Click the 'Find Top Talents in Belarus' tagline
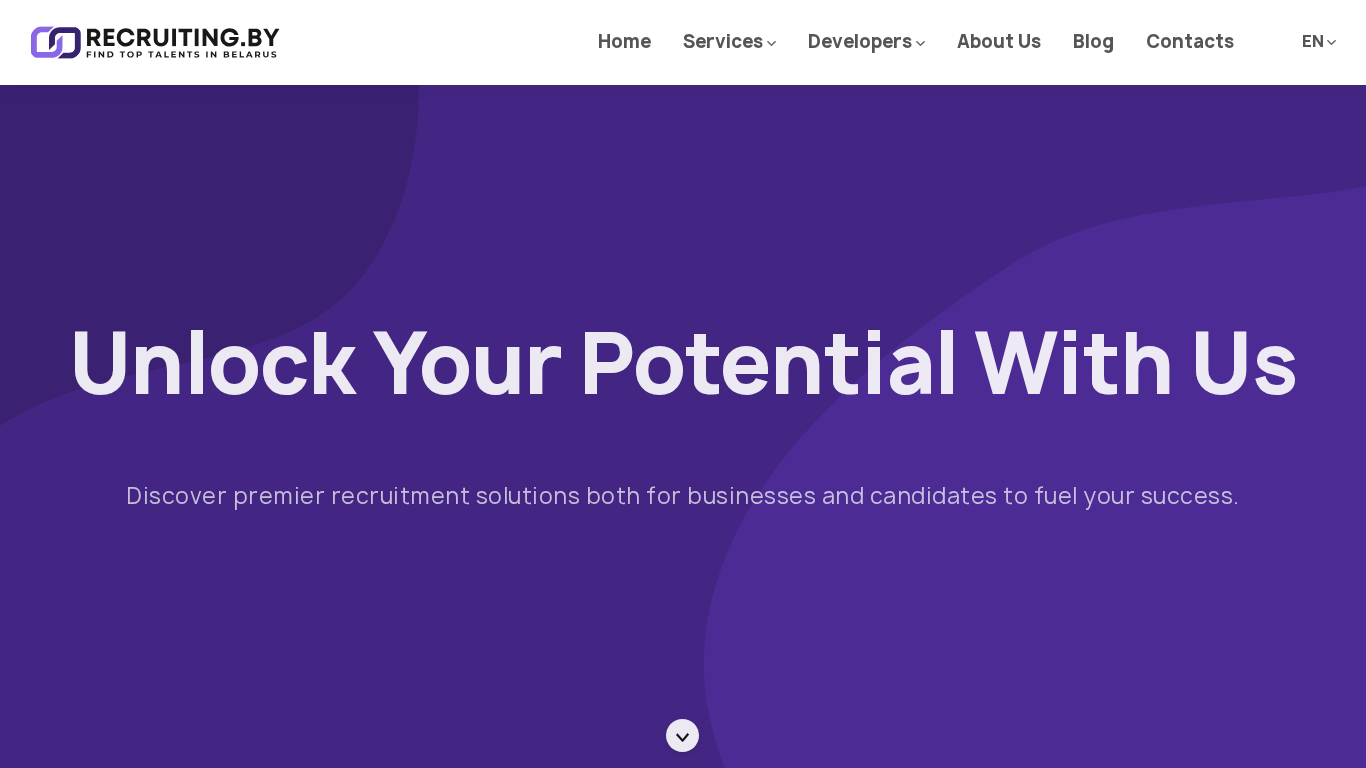The width and height of the screenshot is (1366, 768). [x=181, y=55]
